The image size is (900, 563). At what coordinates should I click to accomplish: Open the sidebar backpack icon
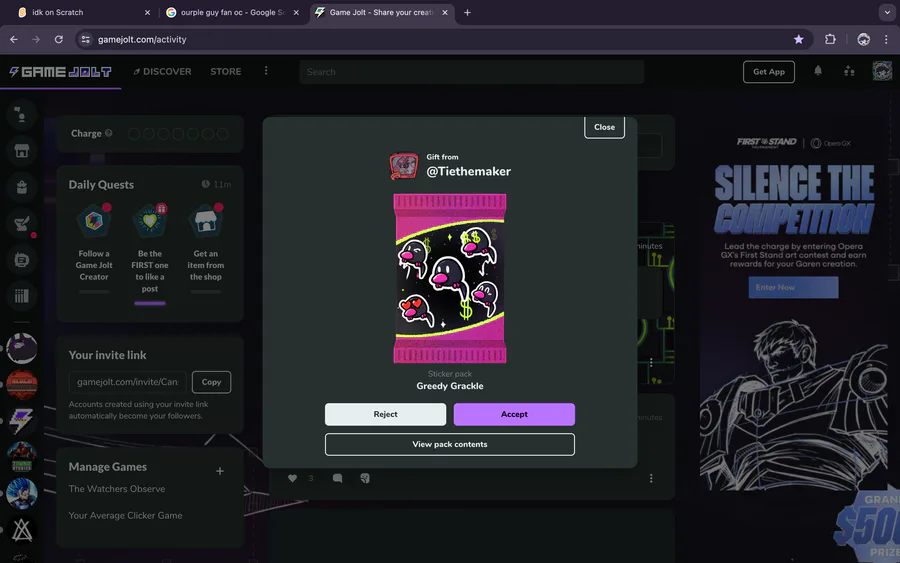tap(22, 187)
